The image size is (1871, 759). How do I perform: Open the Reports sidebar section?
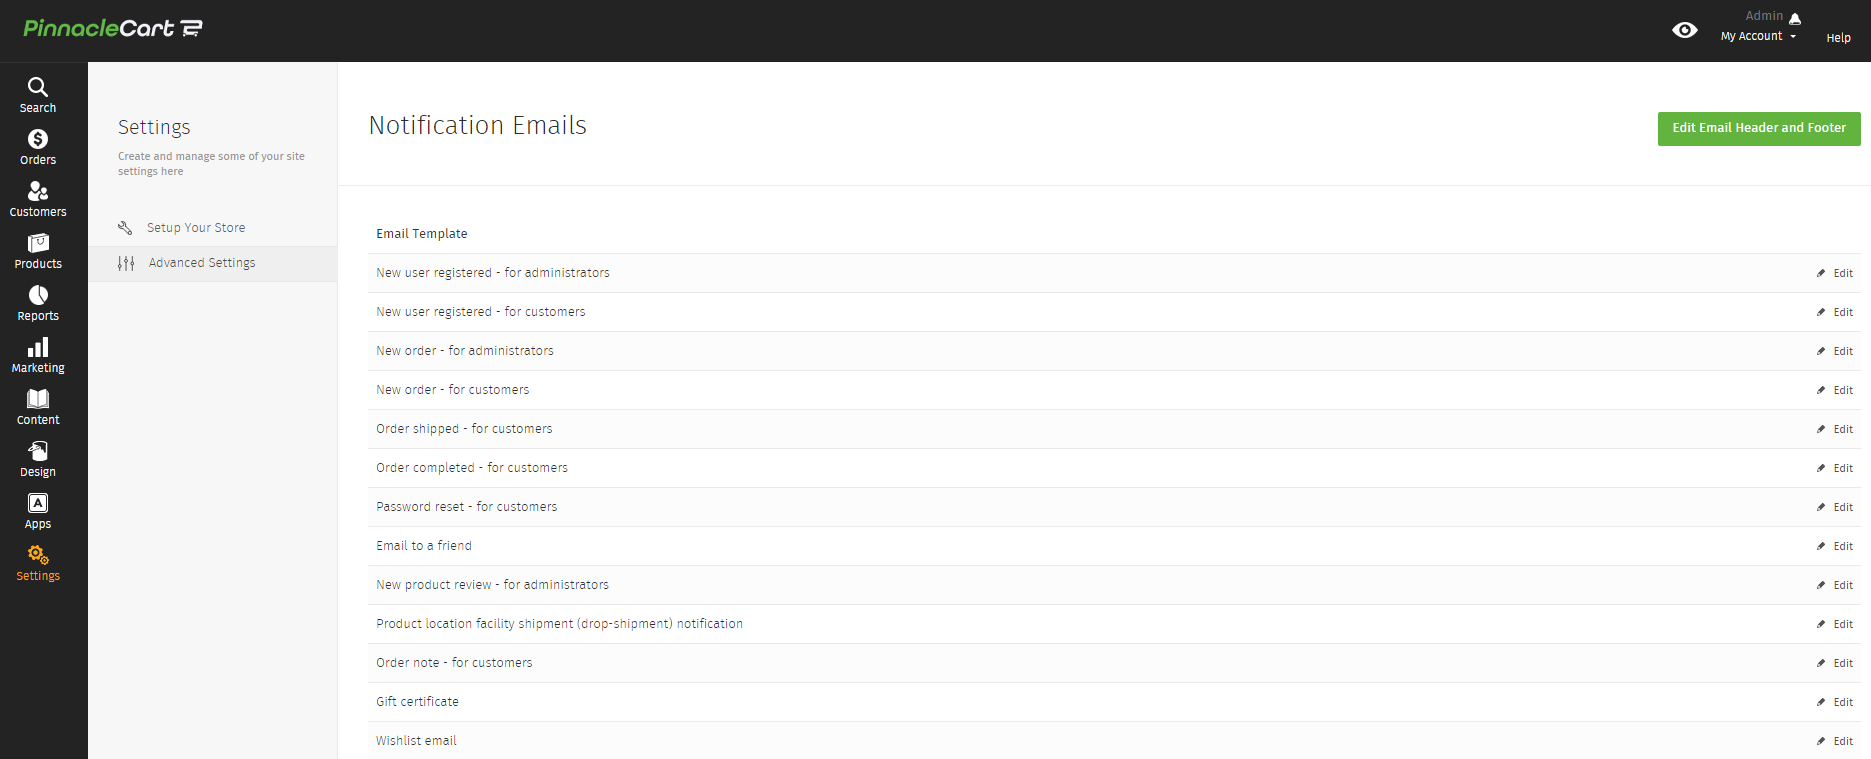38,303
